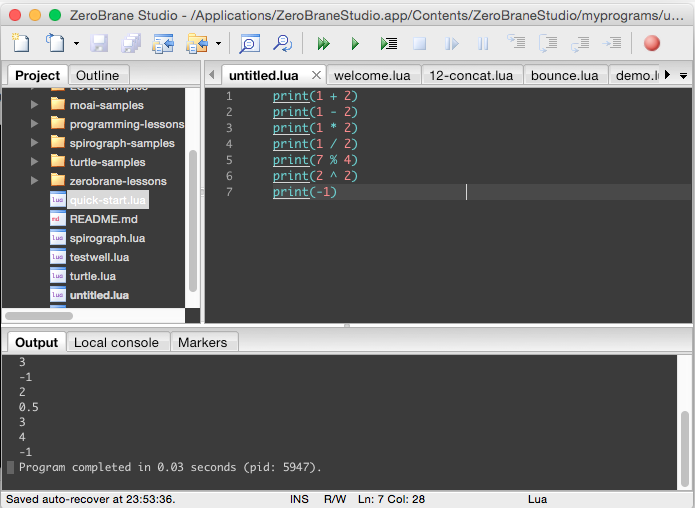Switch to the Local console tab

click(x=116, y=343)
